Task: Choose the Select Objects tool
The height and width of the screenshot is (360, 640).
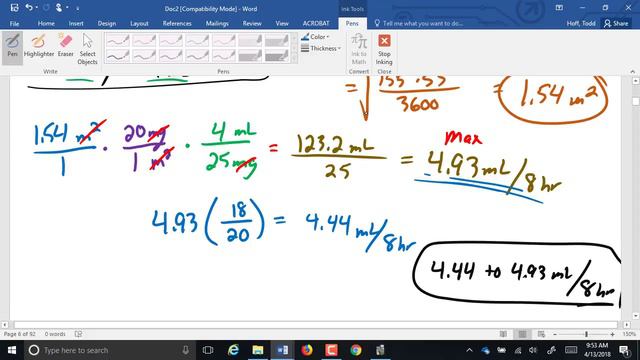Action: point(87,49)
